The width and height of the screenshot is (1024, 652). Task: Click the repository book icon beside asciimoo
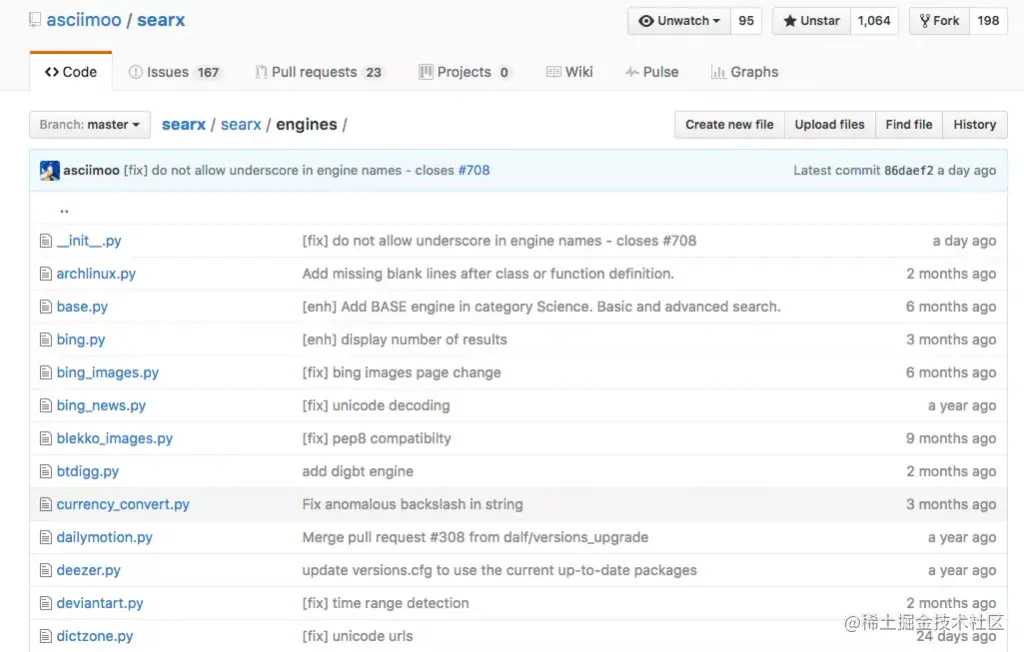pos(35,20)
